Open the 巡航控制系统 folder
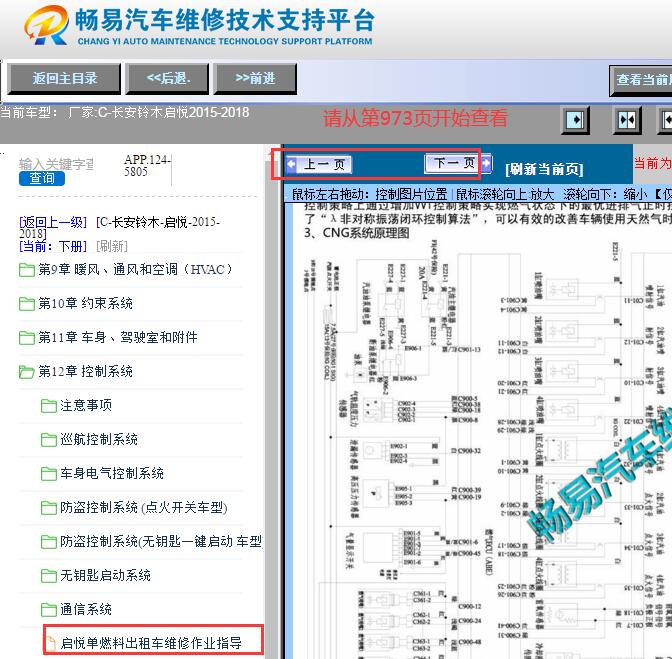The image size is (672, 659). tap(99, 439)
